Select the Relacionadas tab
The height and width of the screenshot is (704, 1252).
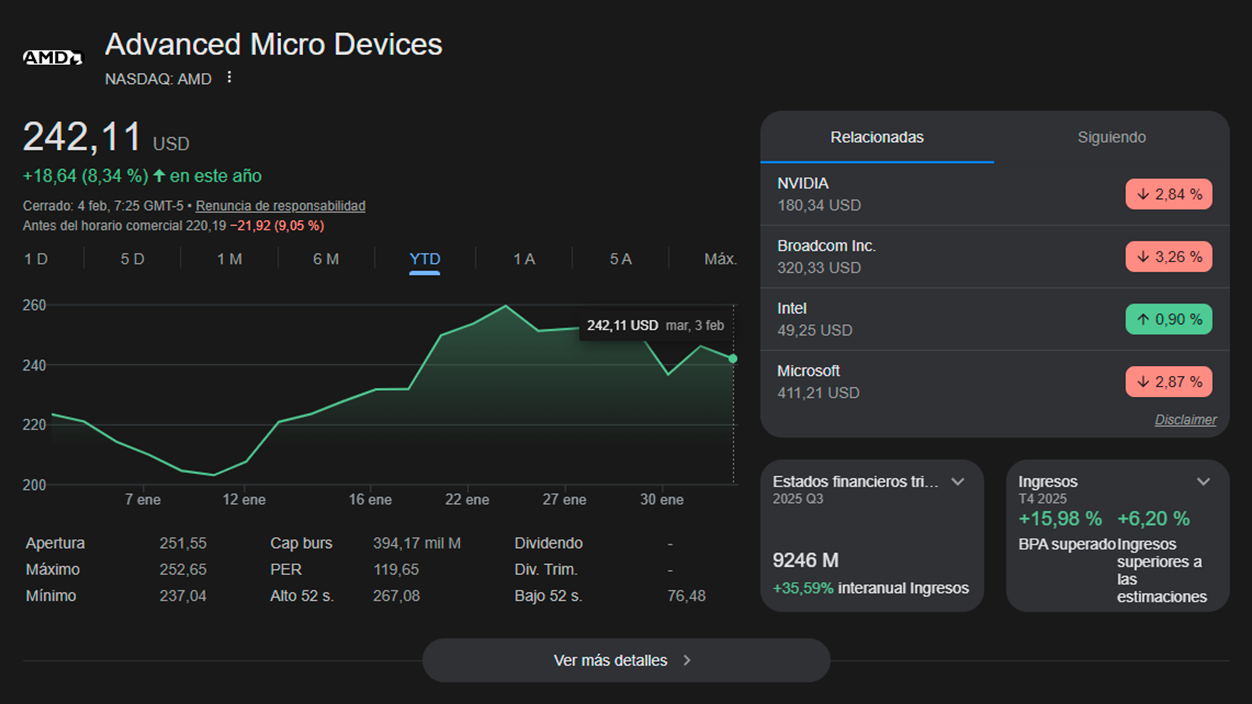[x=877, y=137]
